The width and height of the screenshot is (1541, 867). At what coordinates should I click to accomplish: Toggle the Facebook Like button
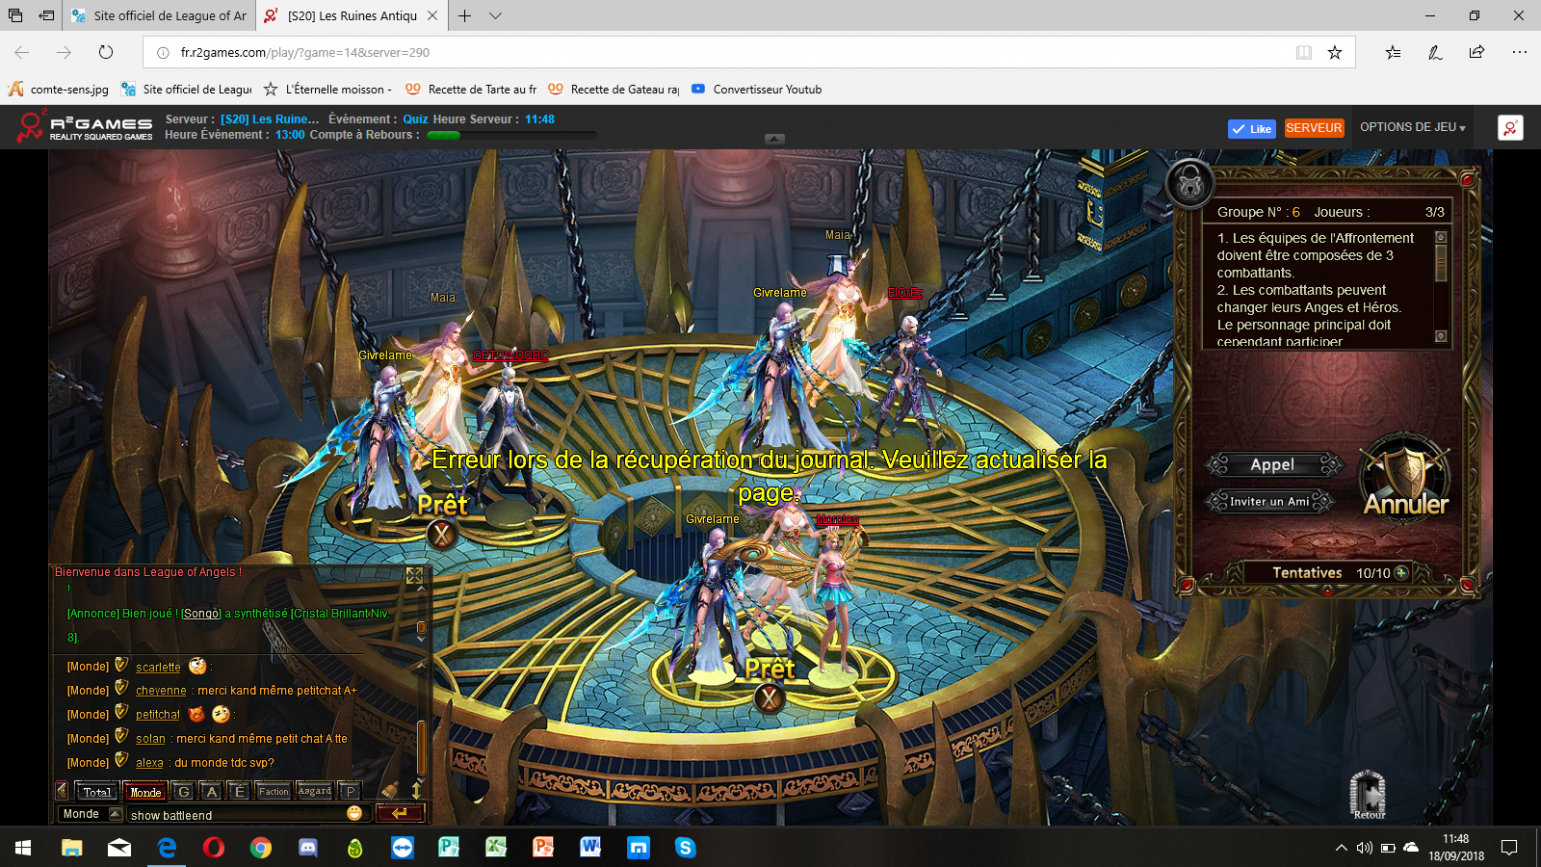click(1251, 129)
